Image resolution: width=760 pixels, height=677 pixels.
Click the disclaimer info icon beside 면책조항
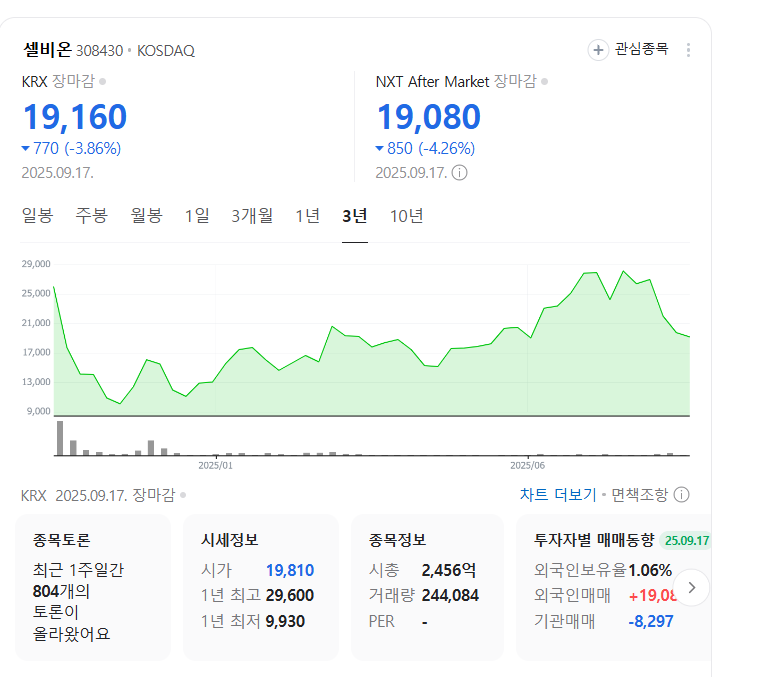[x=681, y=495]
